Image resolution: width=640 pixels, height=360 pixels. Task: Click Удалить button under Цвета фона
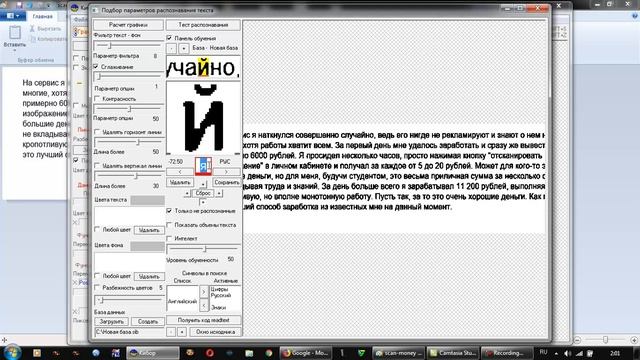click(149, 277)
